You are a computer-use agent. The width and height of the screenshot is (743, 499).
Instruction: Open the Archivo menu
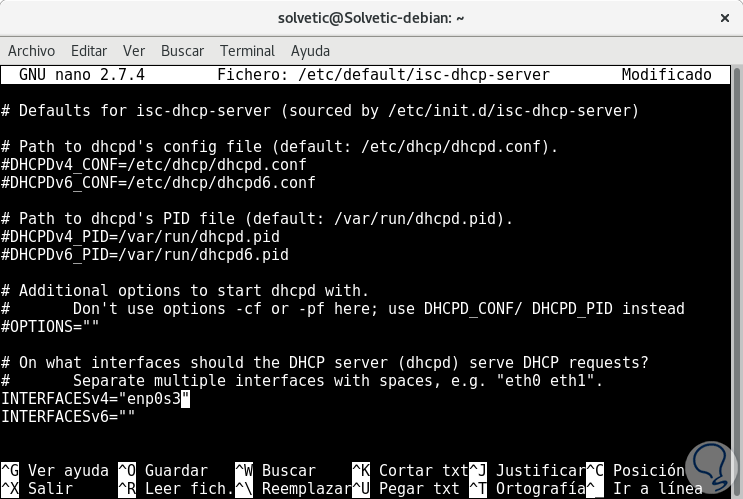(31, 51)
